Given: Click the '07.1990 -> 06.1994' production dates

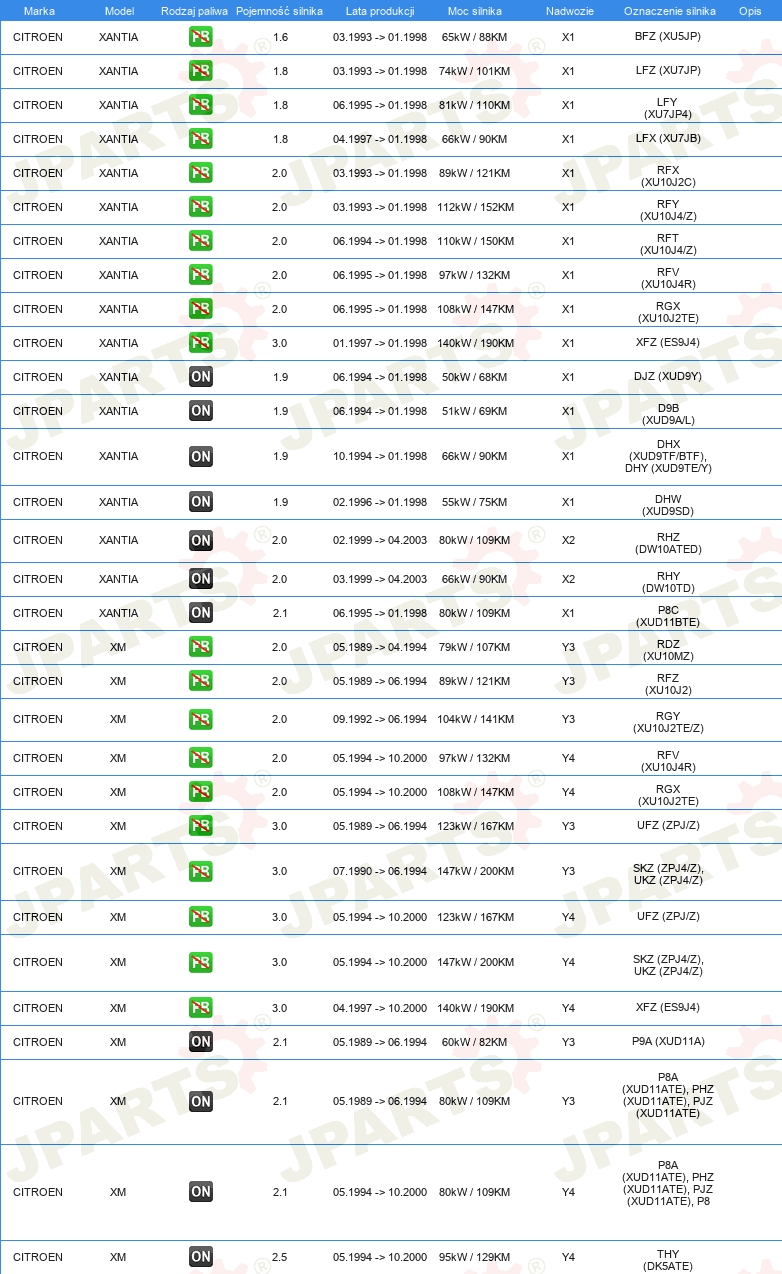Looking at the screenshot, I should click(380, 871).
